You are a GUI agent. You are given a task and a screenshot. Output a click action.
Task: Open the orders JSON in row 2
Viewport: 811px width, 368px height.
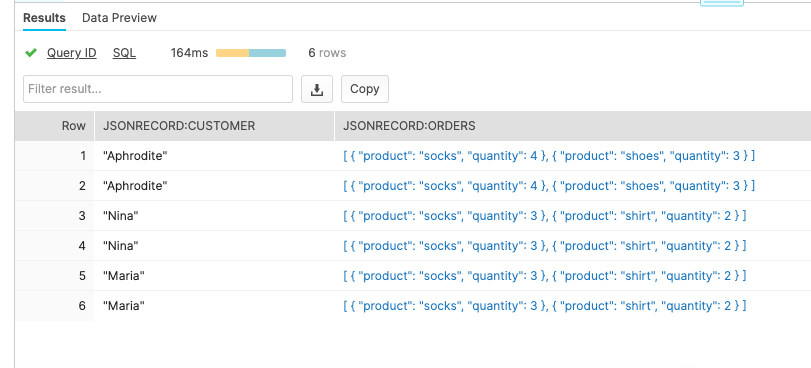(549, 186)
